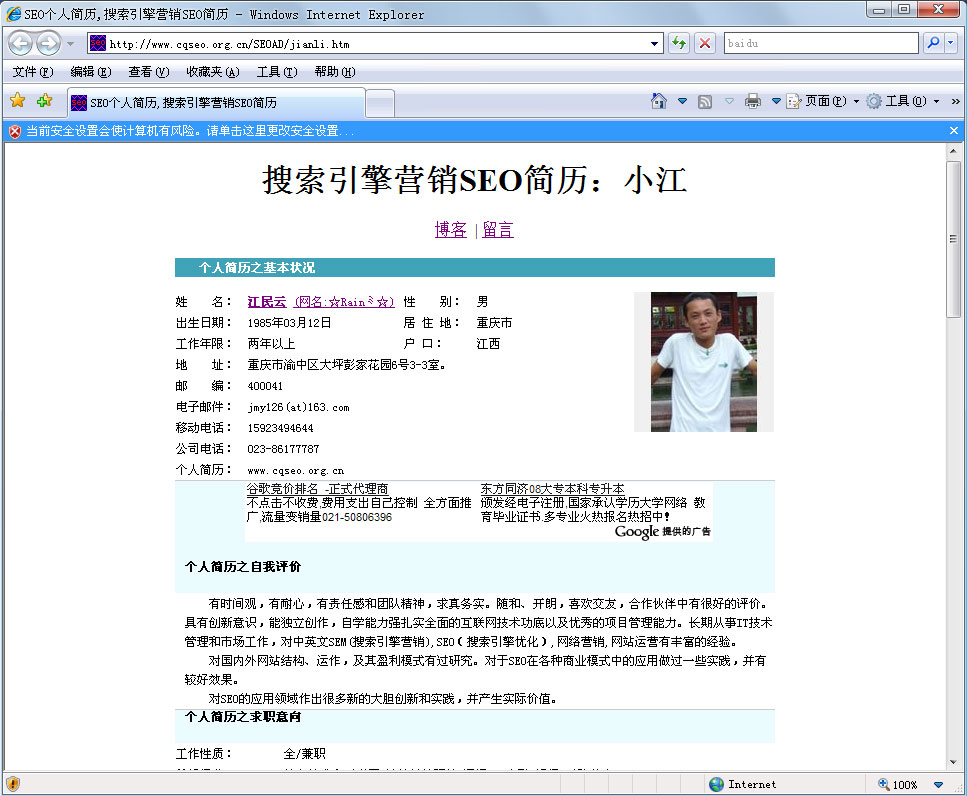This screenshot has height=796, width=967.
Task: Expand the address bar history dropdown
Action: [656, 44]
